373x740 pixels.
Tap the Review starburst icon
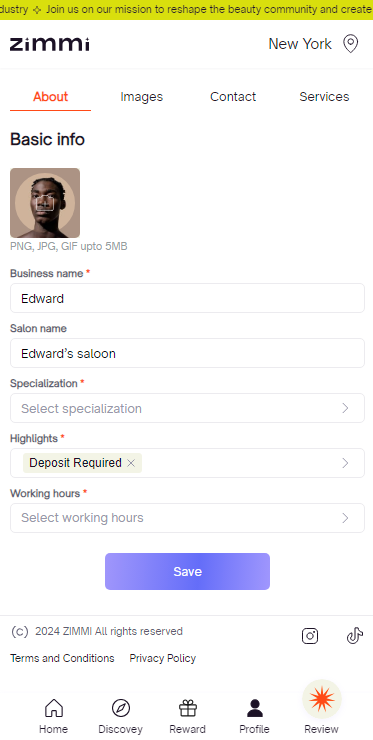(x=322, y=698)
